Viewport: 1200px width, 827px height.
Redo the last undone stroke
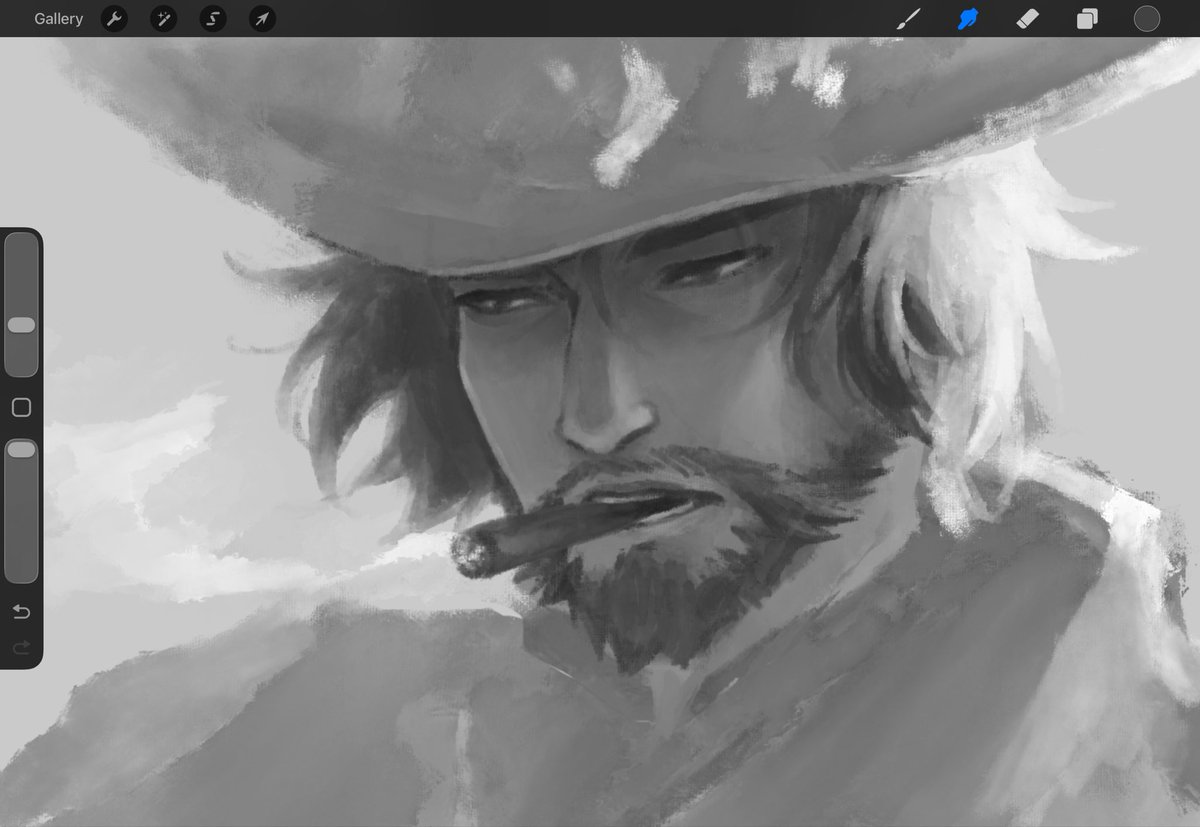tap(21, 648)
